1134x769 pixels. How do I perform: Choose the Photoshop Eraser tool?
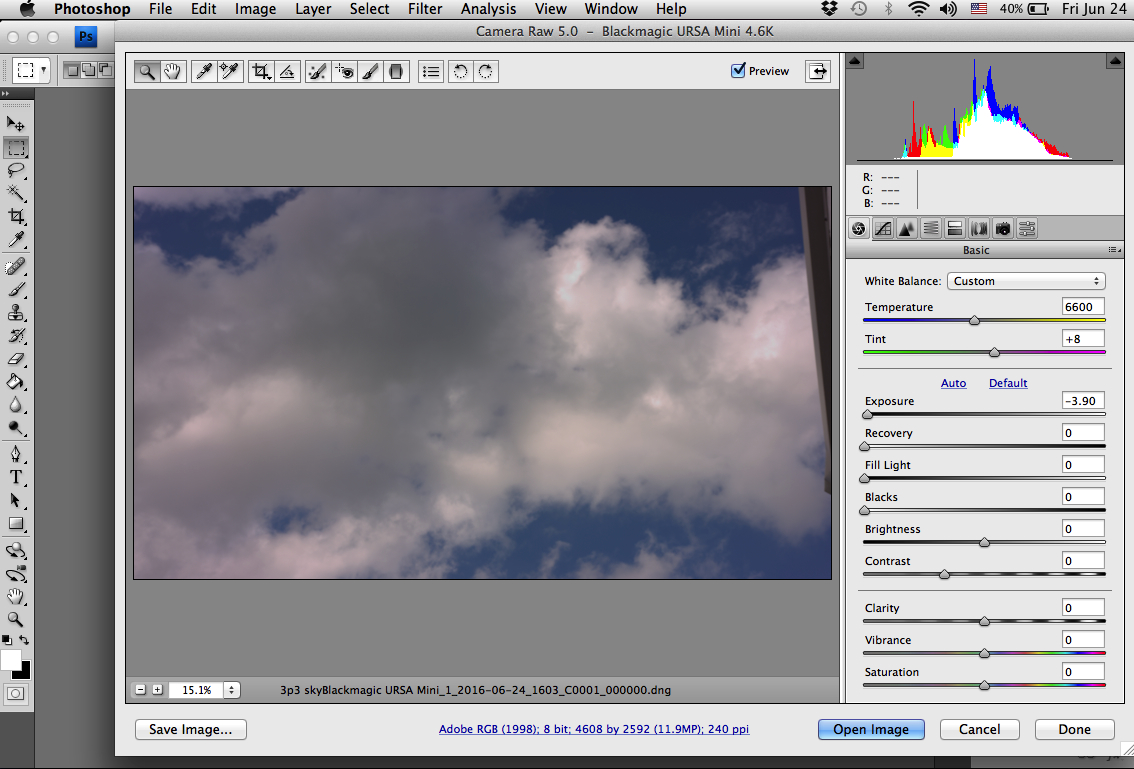(x=16, y=359)
